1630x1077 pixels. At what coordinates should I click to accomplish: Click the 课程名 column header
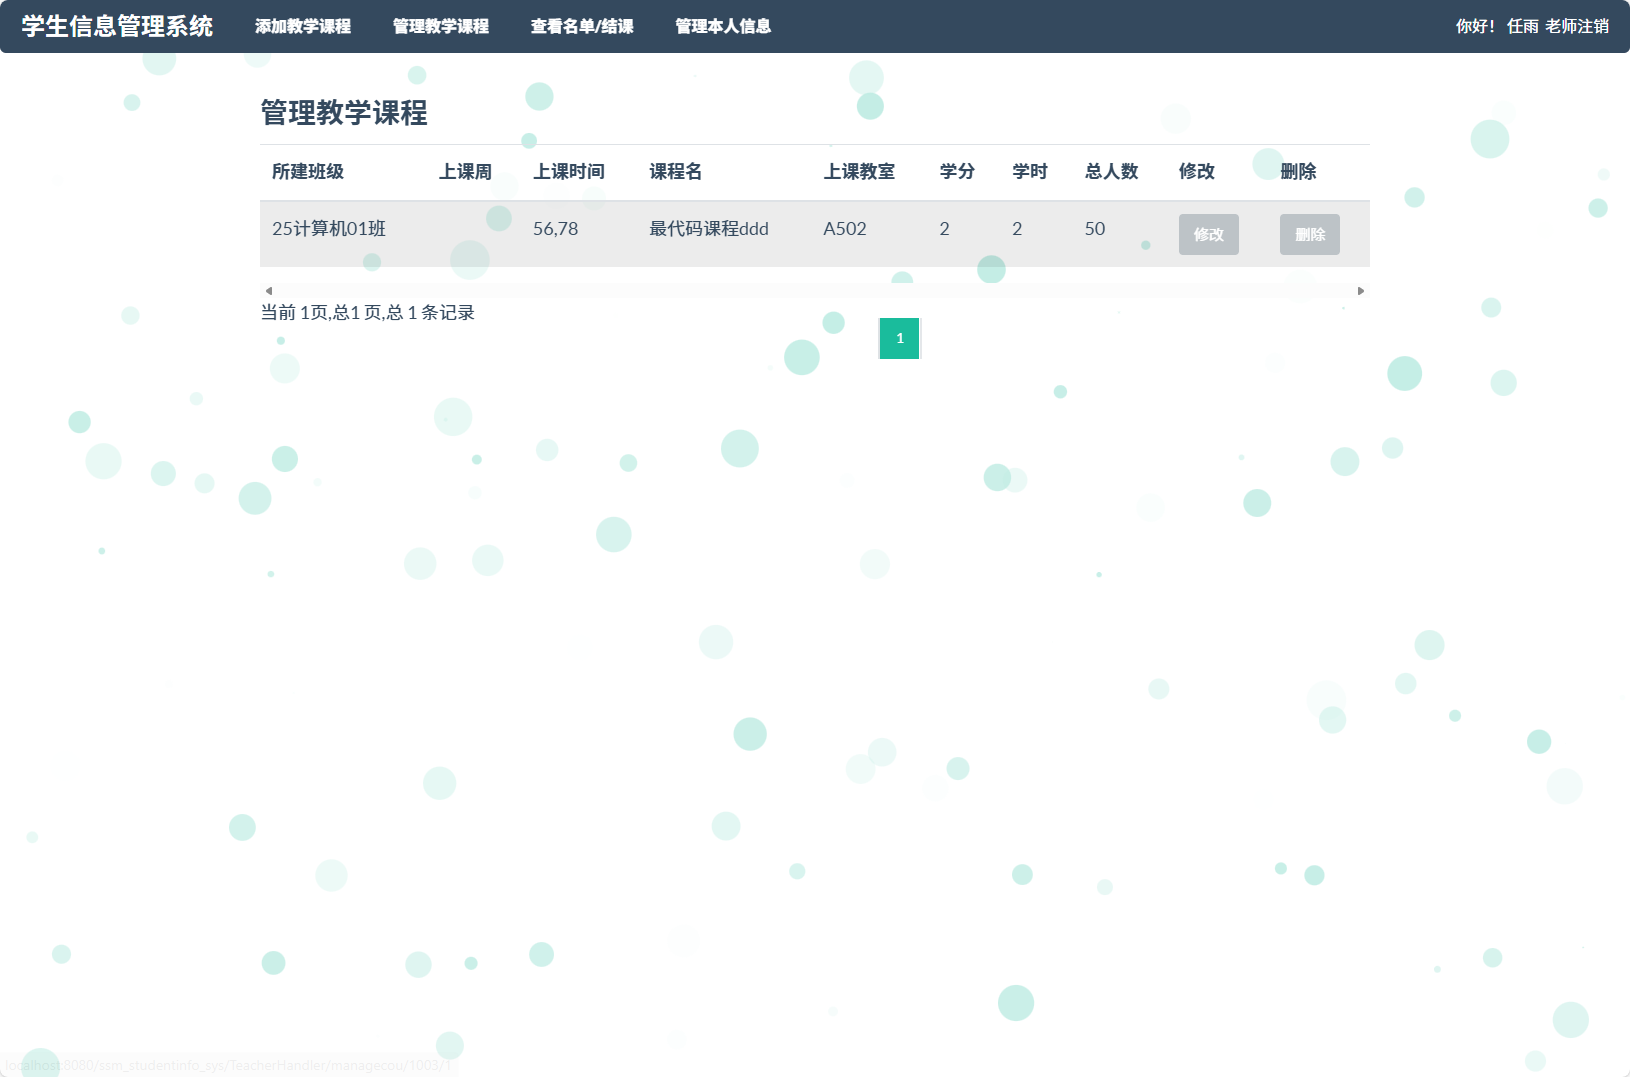676,171
